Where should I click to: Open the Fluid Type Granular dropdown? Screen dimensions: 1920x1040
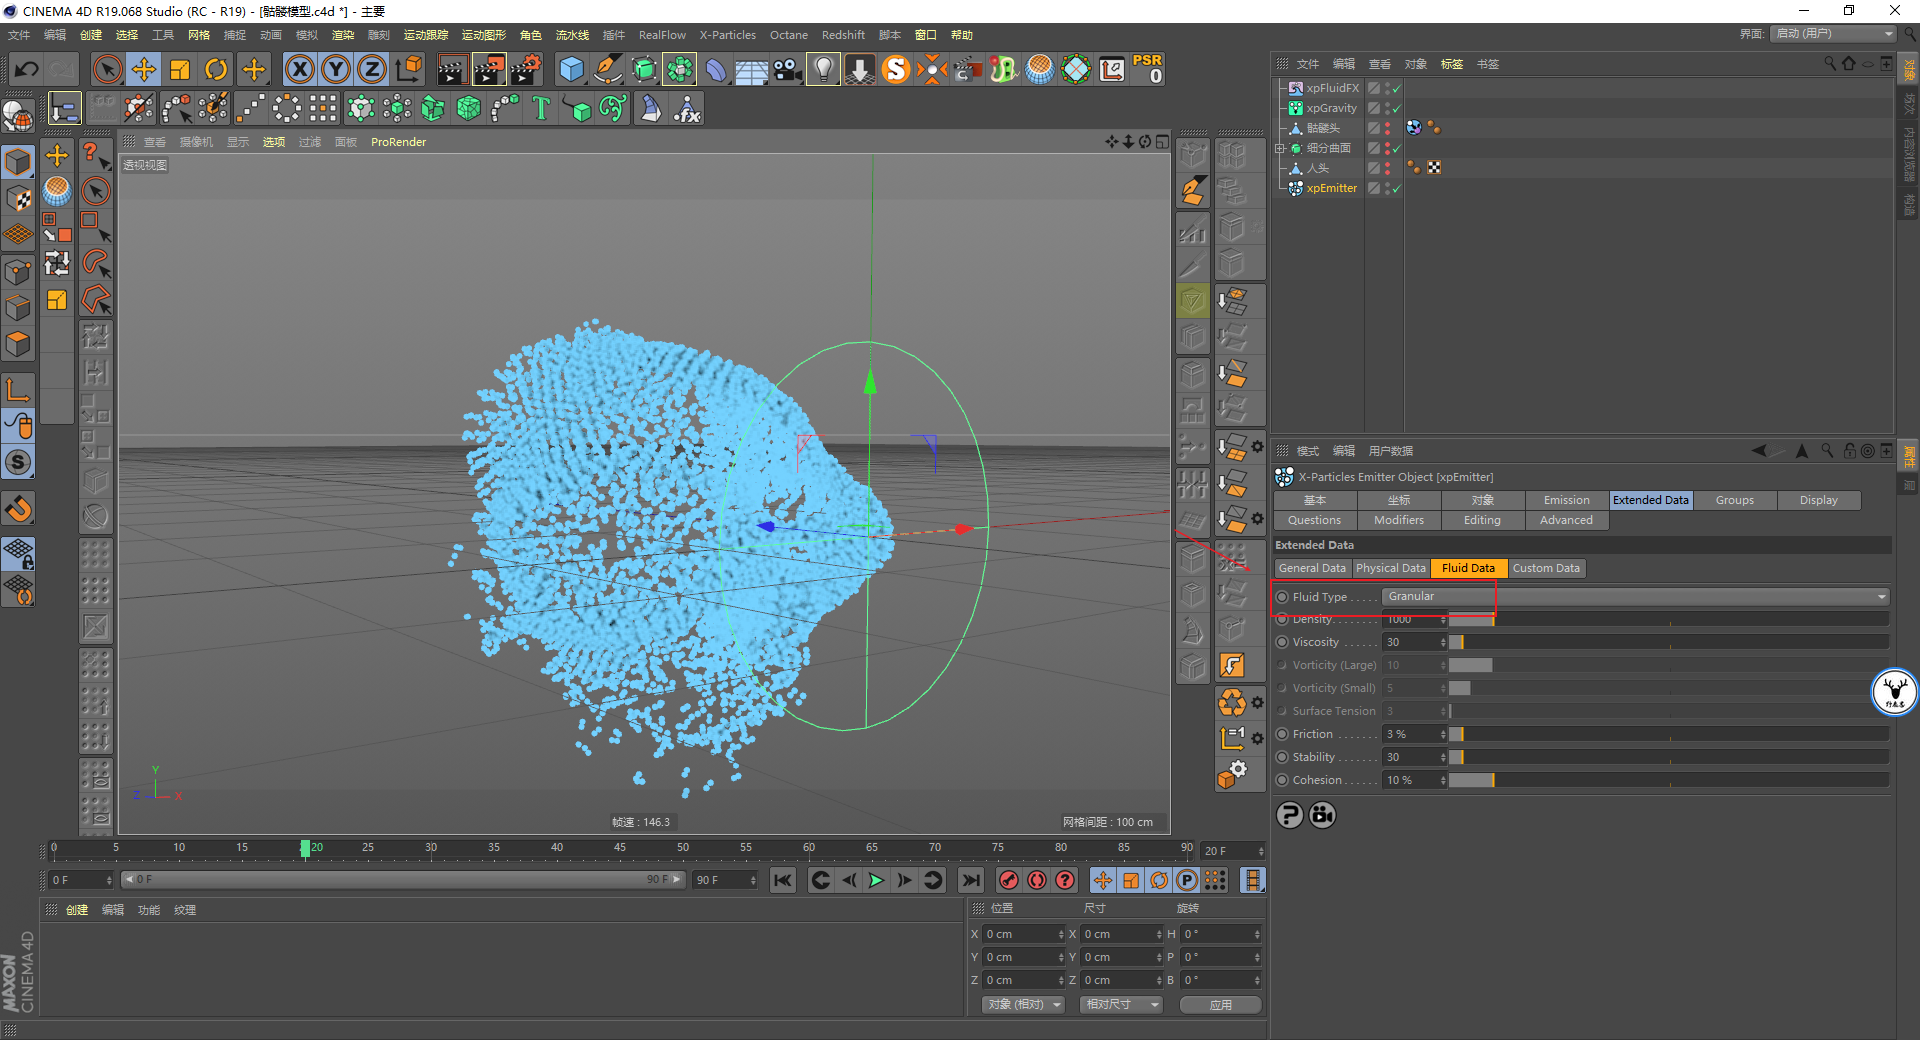(x=1636, y=597)
